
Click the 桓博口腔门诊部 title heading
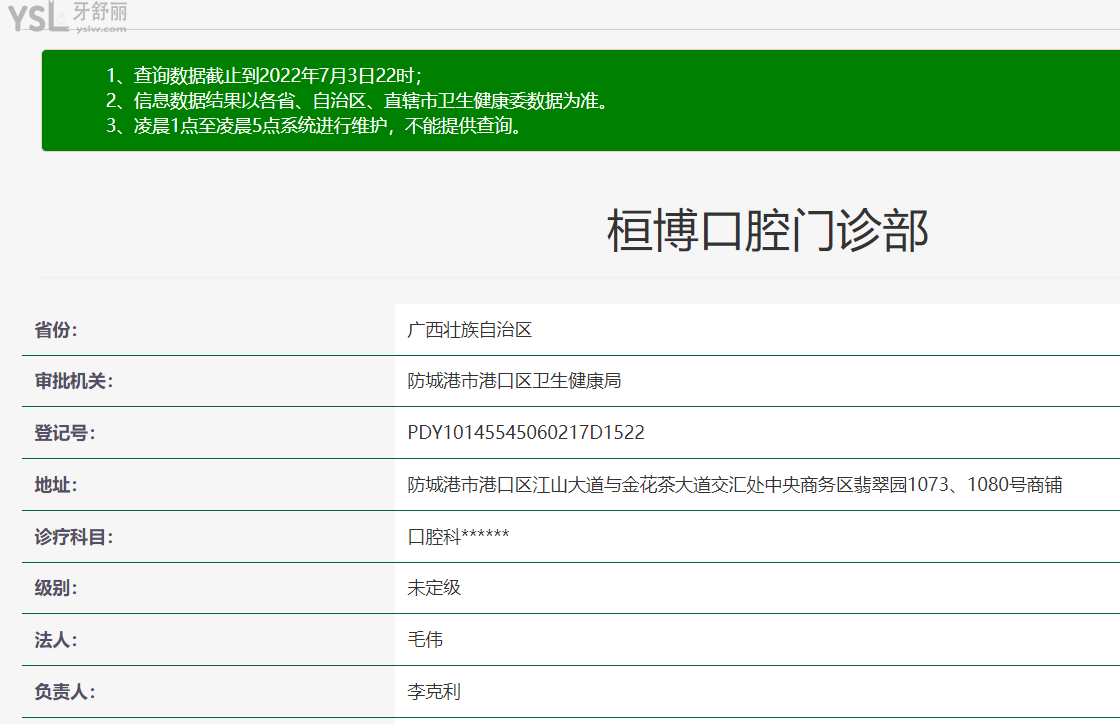[767, 231]
